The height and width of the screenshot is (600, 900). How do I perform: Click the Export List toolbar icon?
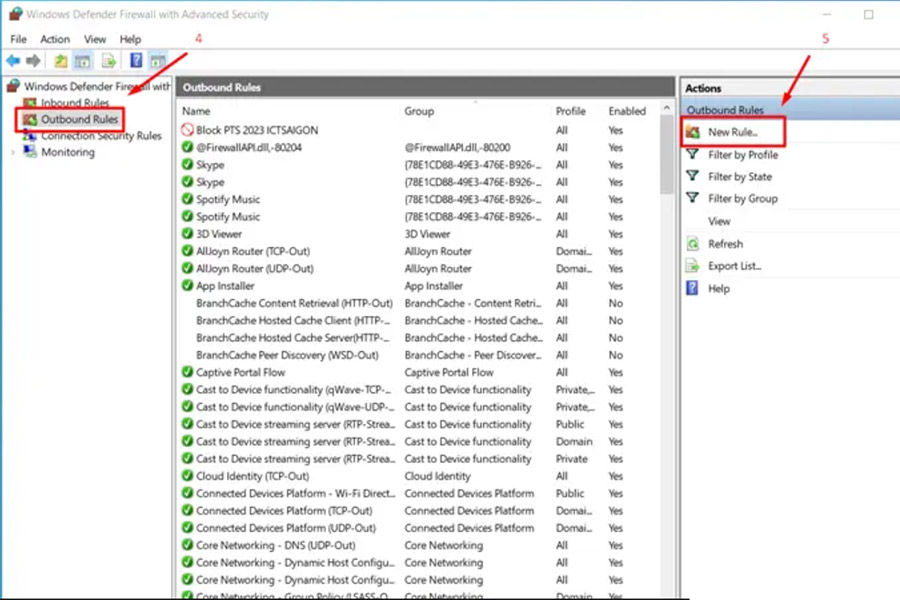[x=108, y=60]
